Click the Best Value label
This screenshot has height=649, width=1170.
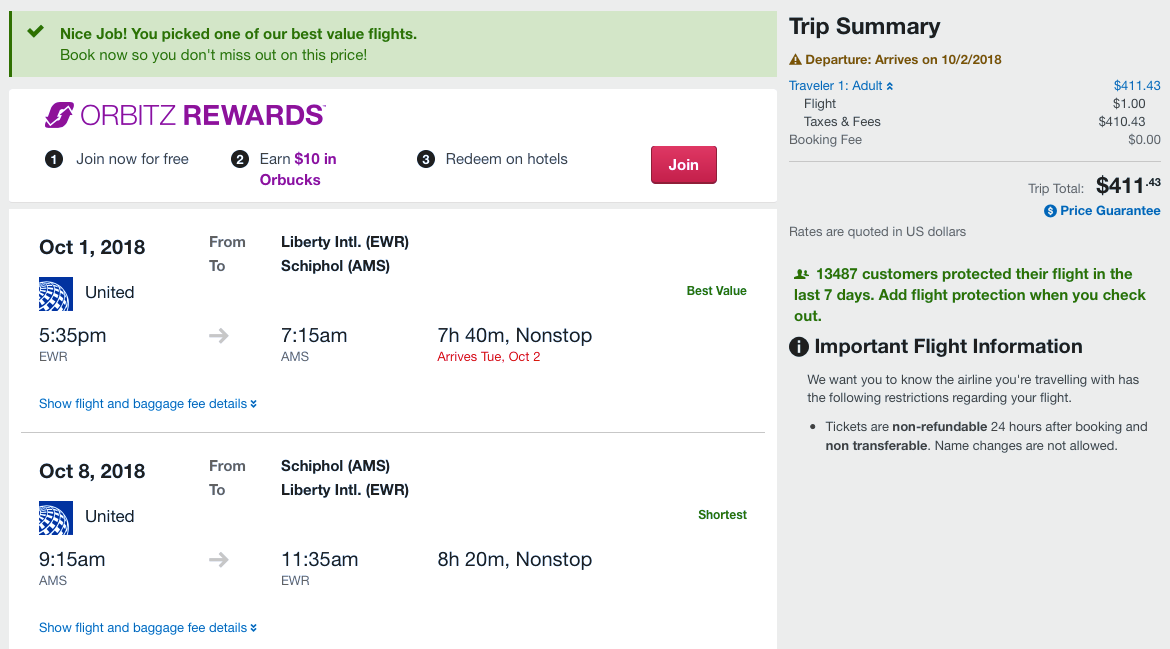[716, 291]
